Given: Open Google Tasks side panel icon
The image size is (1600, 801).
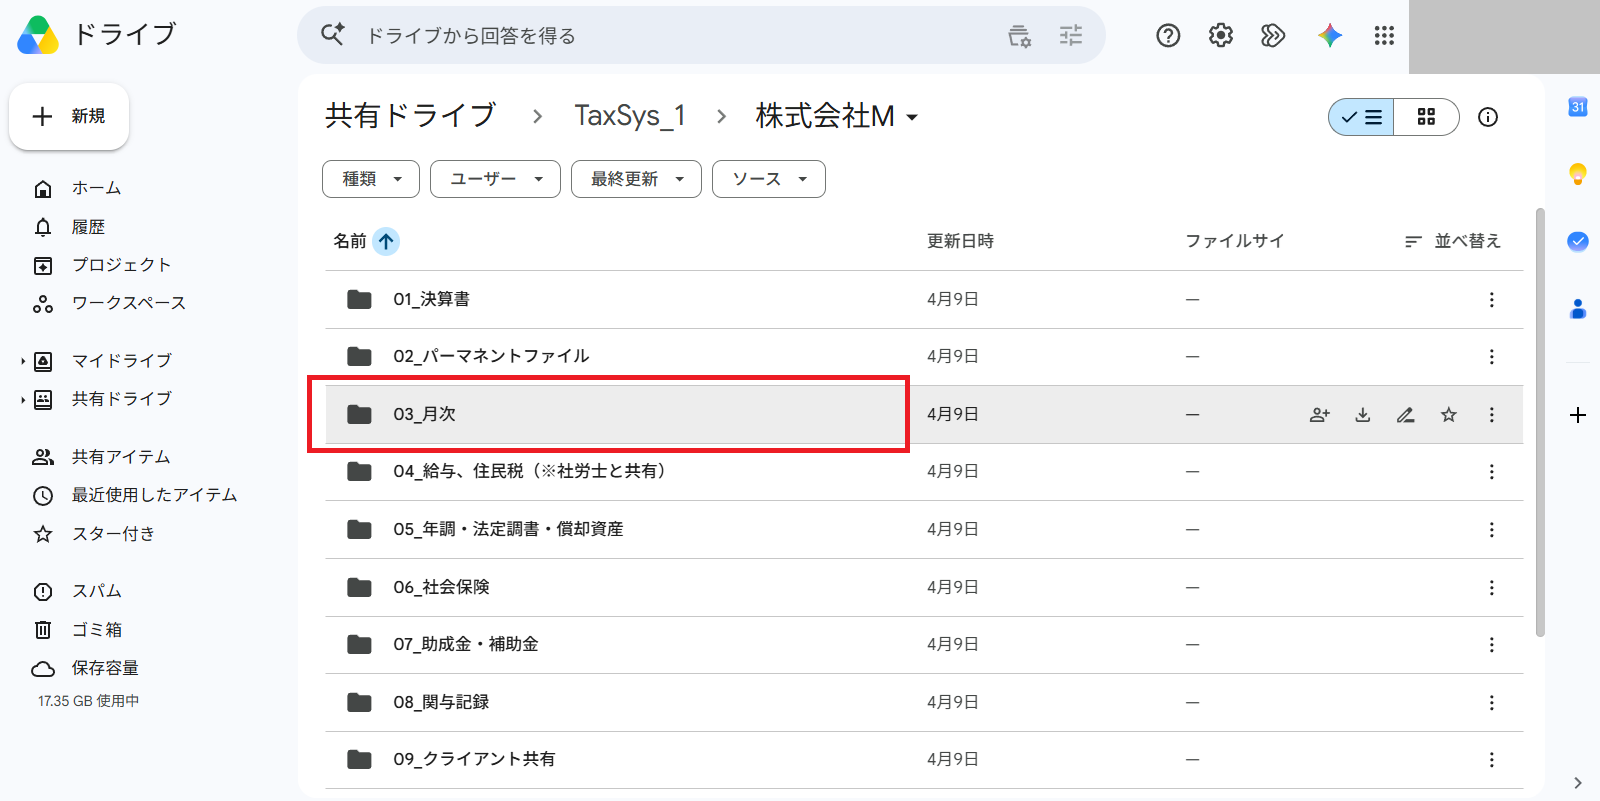Looking at the screenshot, I should [1578, 241].
